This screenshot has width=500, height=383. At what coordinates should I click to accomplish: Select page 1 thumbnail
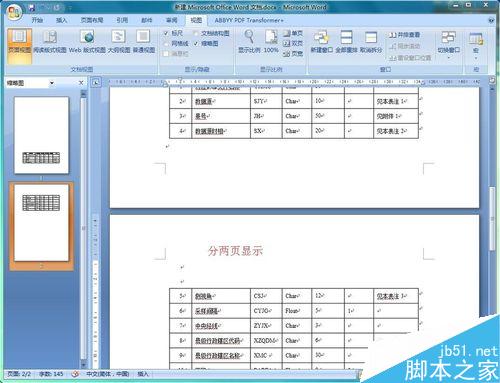(x=41, y=135)
